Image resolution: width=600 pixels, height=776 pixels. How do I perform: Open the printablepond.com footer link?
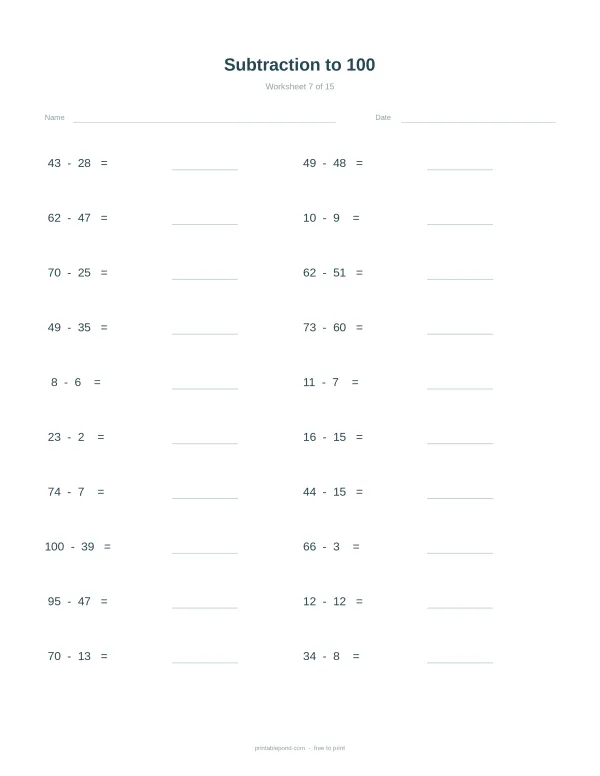pos(280,748)
